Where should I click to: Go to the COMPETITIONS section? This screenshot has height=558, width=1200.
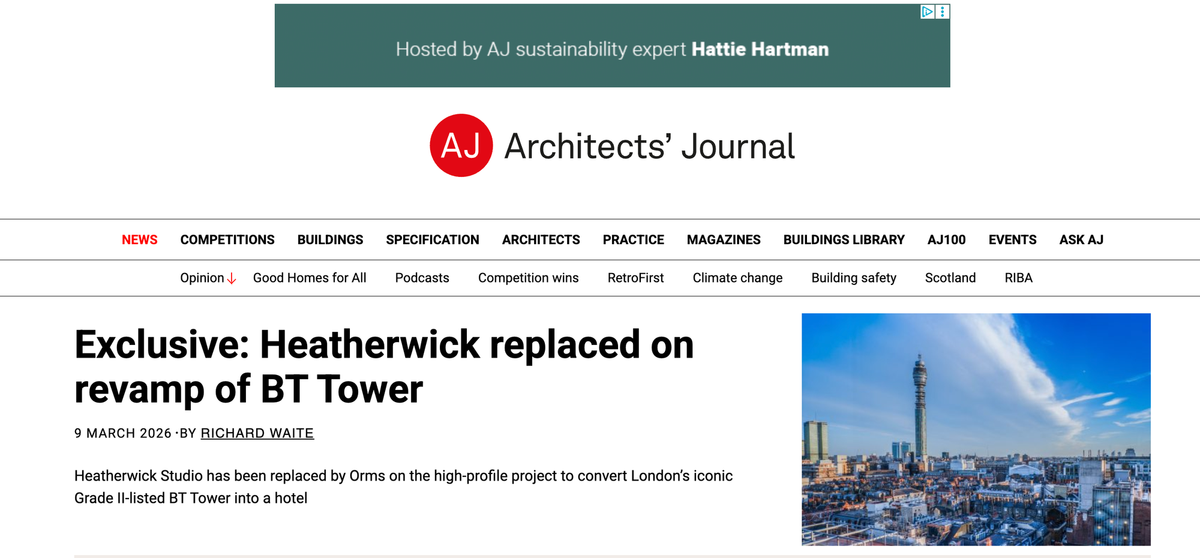(227, 240)
